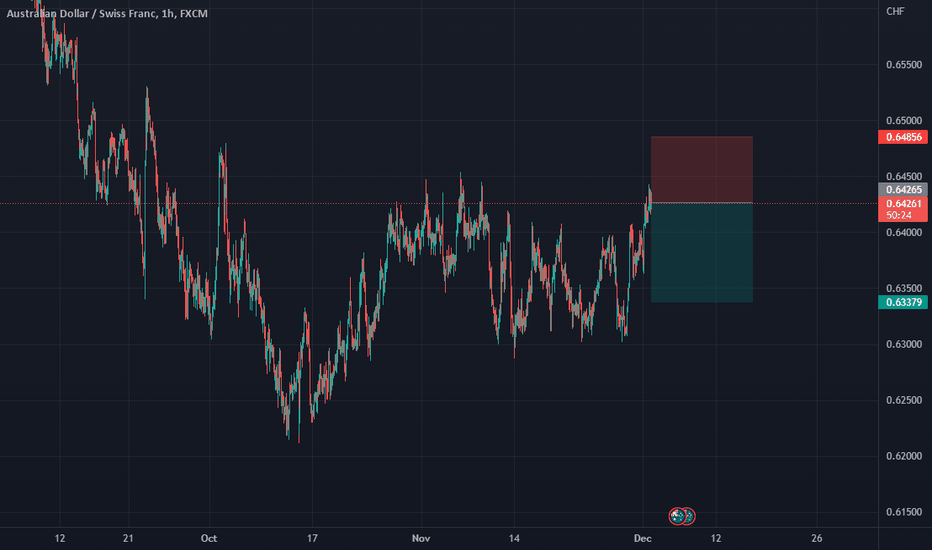Click the 21 date label on time axis

tap(128, 538)
